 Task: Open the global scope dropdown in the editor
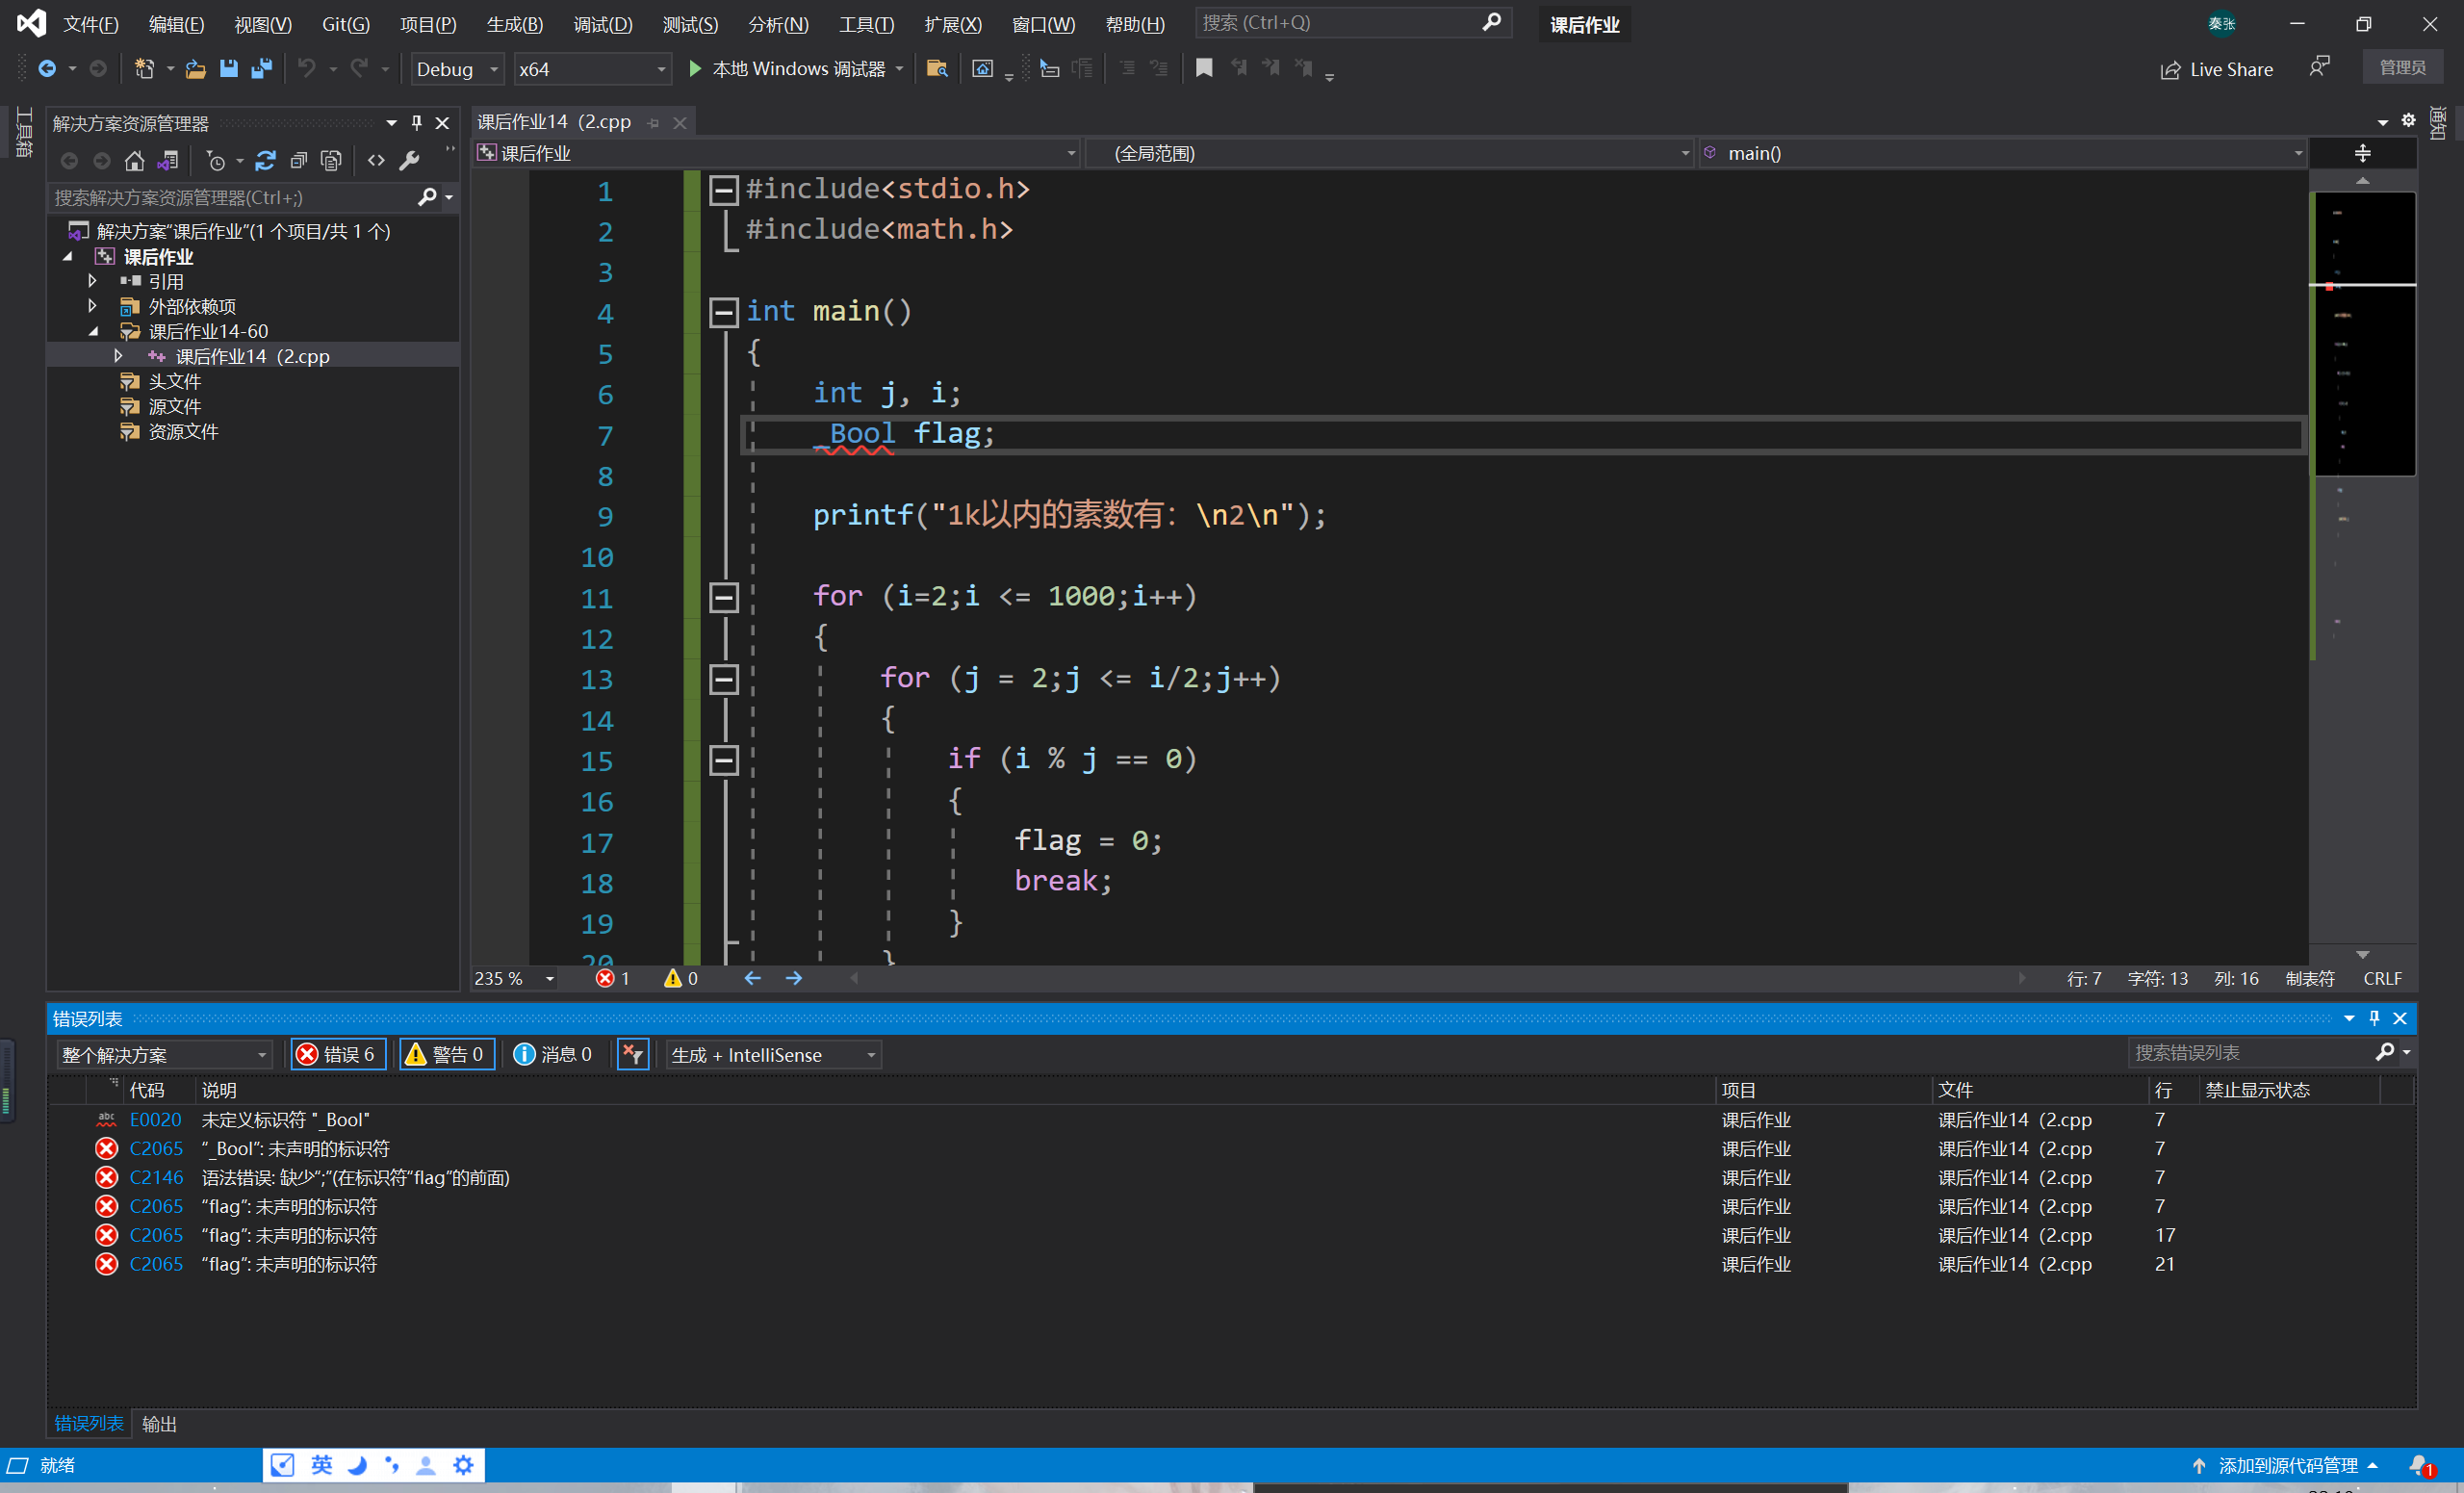pos(1392,153)
